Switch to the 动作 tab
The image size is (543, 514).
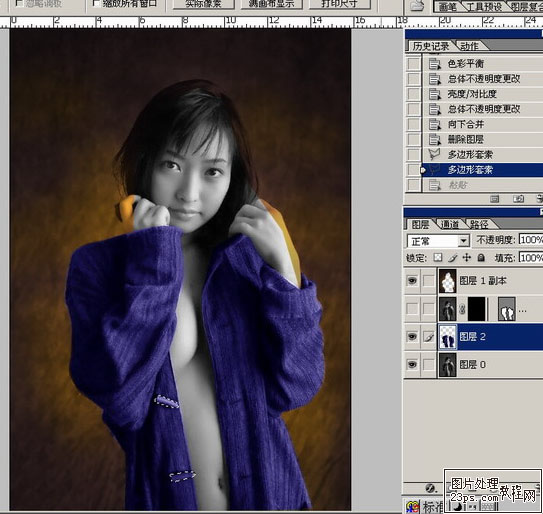pyautogui.click(x=470, y=46)
